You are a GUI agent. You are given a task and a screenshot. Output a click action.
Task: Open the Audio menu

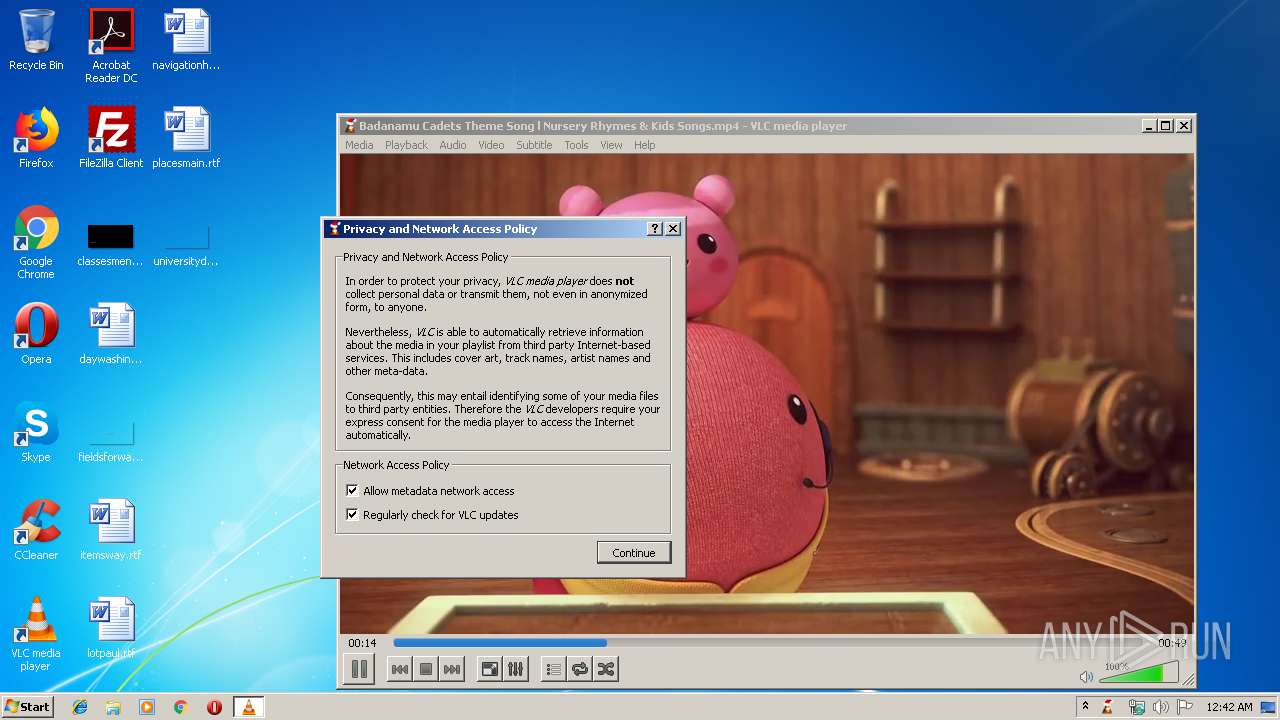453,145
